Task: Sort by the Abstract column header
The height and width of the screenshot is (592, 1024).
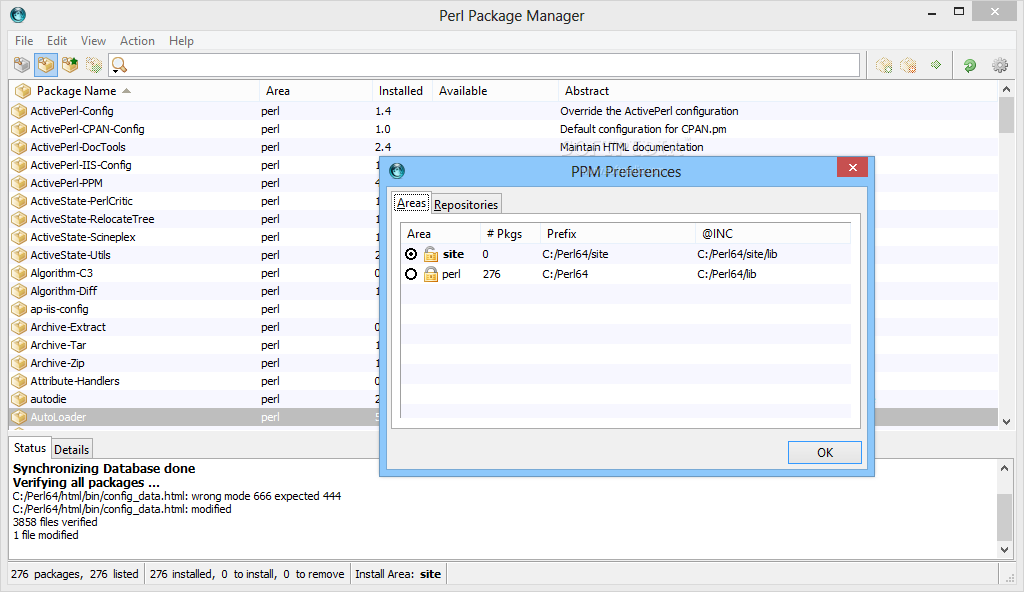Action: pyautogui.click(x=777, y=91)
